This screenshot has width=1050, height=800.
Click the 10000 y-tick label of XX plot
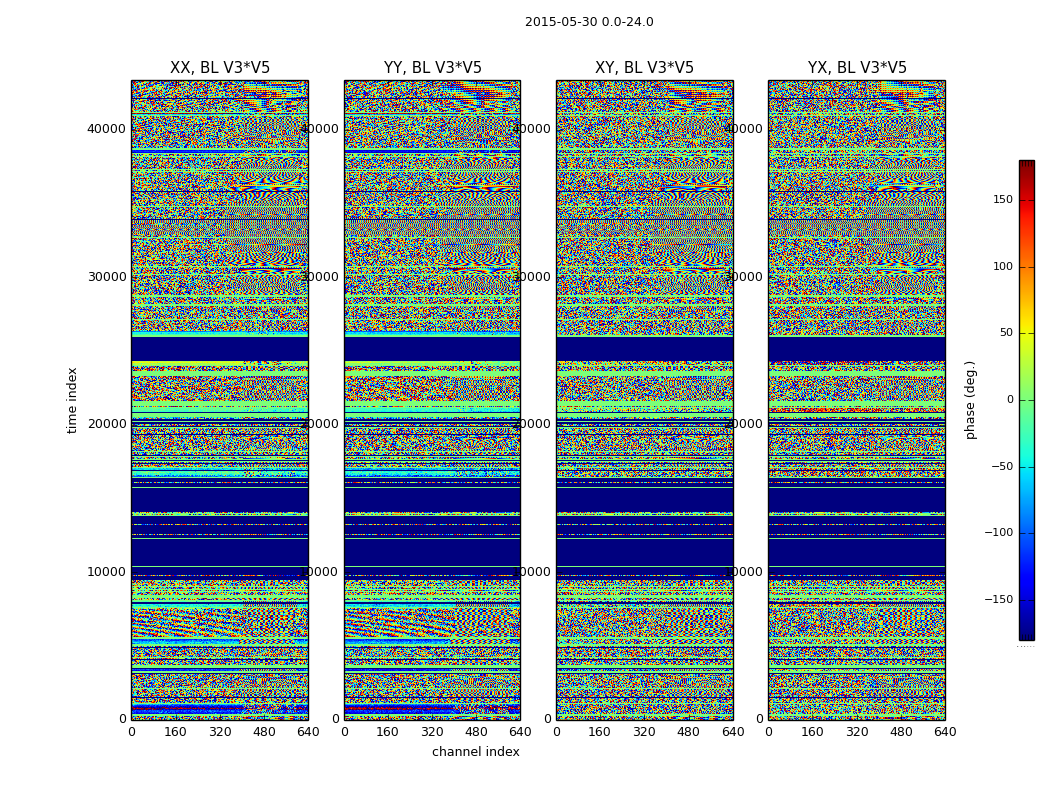point(108,571)
